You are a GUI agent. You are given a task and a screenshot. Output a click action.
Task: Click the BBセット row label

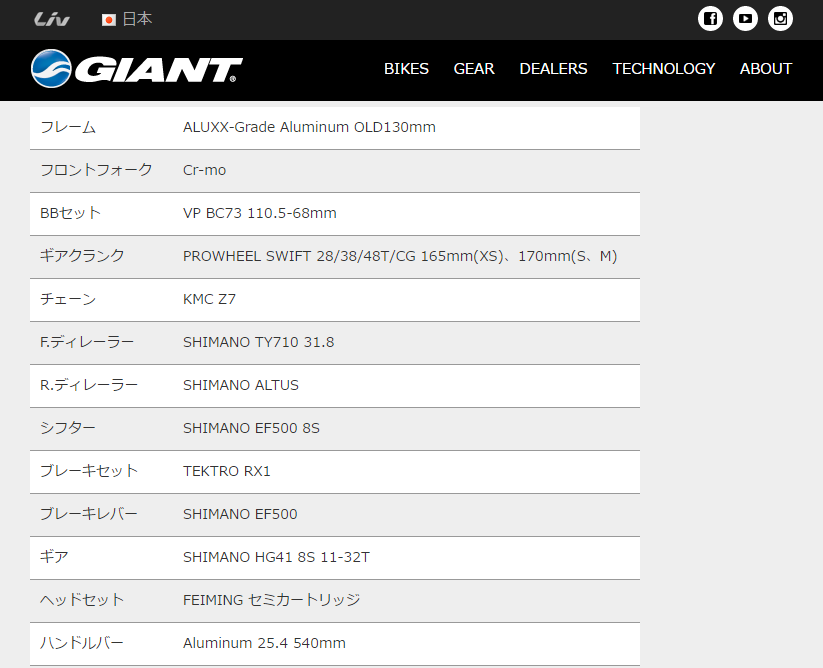[x=70, y=213]
